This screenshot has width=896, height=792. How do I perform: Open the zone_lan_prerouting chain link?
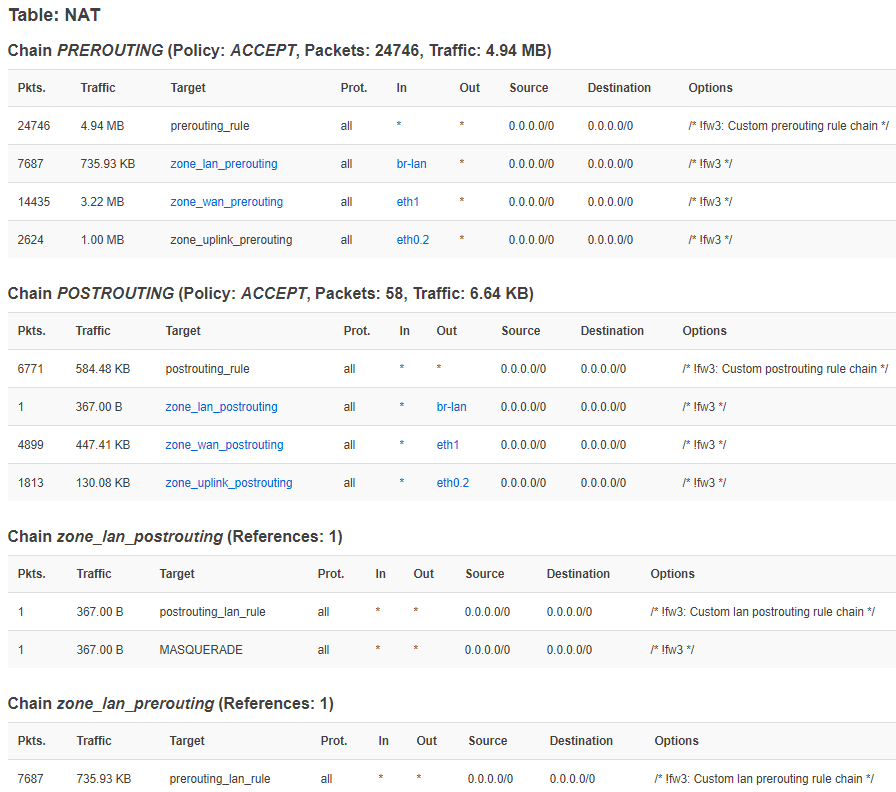pyautogui.click(x=224, y=164)
